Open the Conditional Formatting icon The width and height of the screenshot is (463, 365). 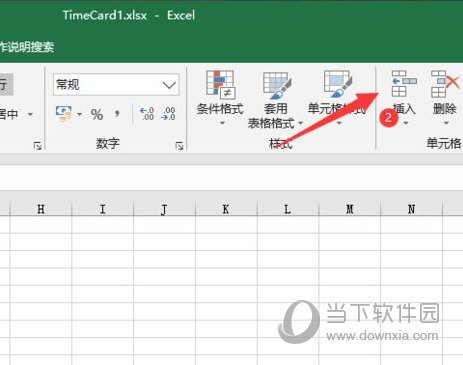[220, 85]
